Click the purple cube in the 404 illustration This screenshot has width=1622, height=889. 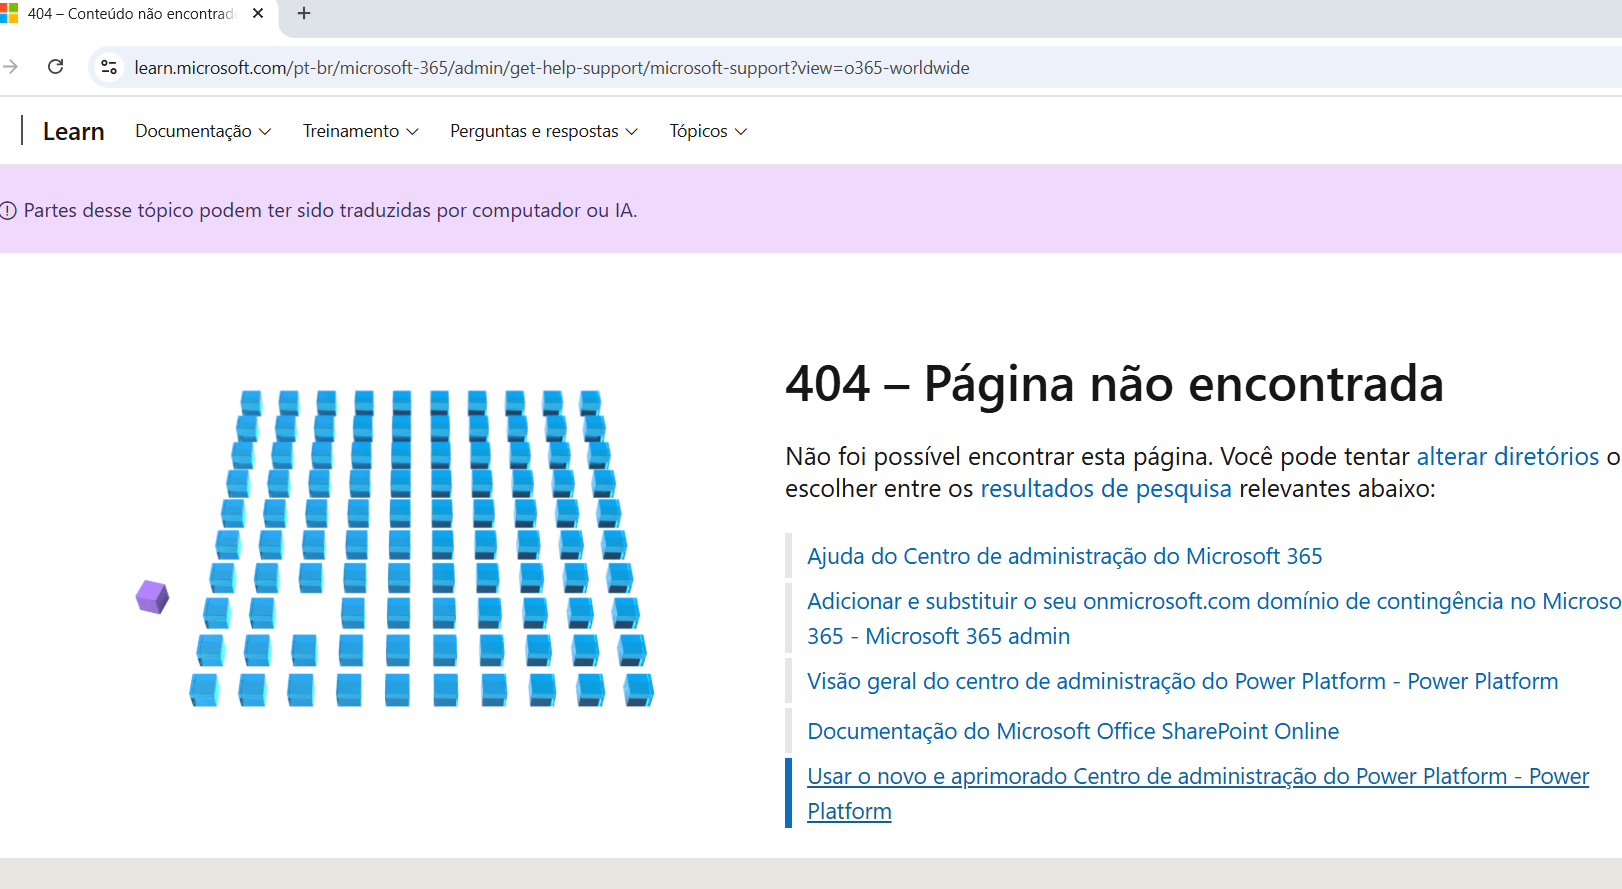click(x=152, y=597)
